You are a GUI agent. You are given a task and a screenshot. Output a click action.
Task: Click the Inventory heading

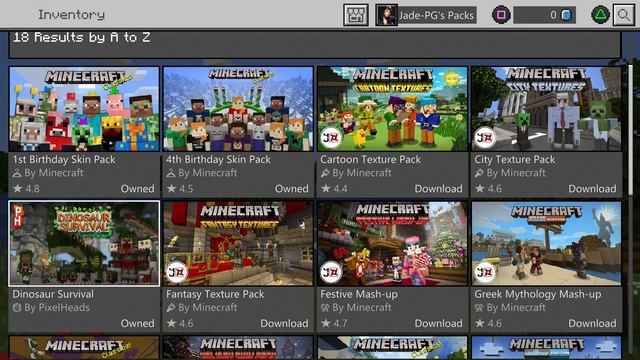click(x=71, y=15)
